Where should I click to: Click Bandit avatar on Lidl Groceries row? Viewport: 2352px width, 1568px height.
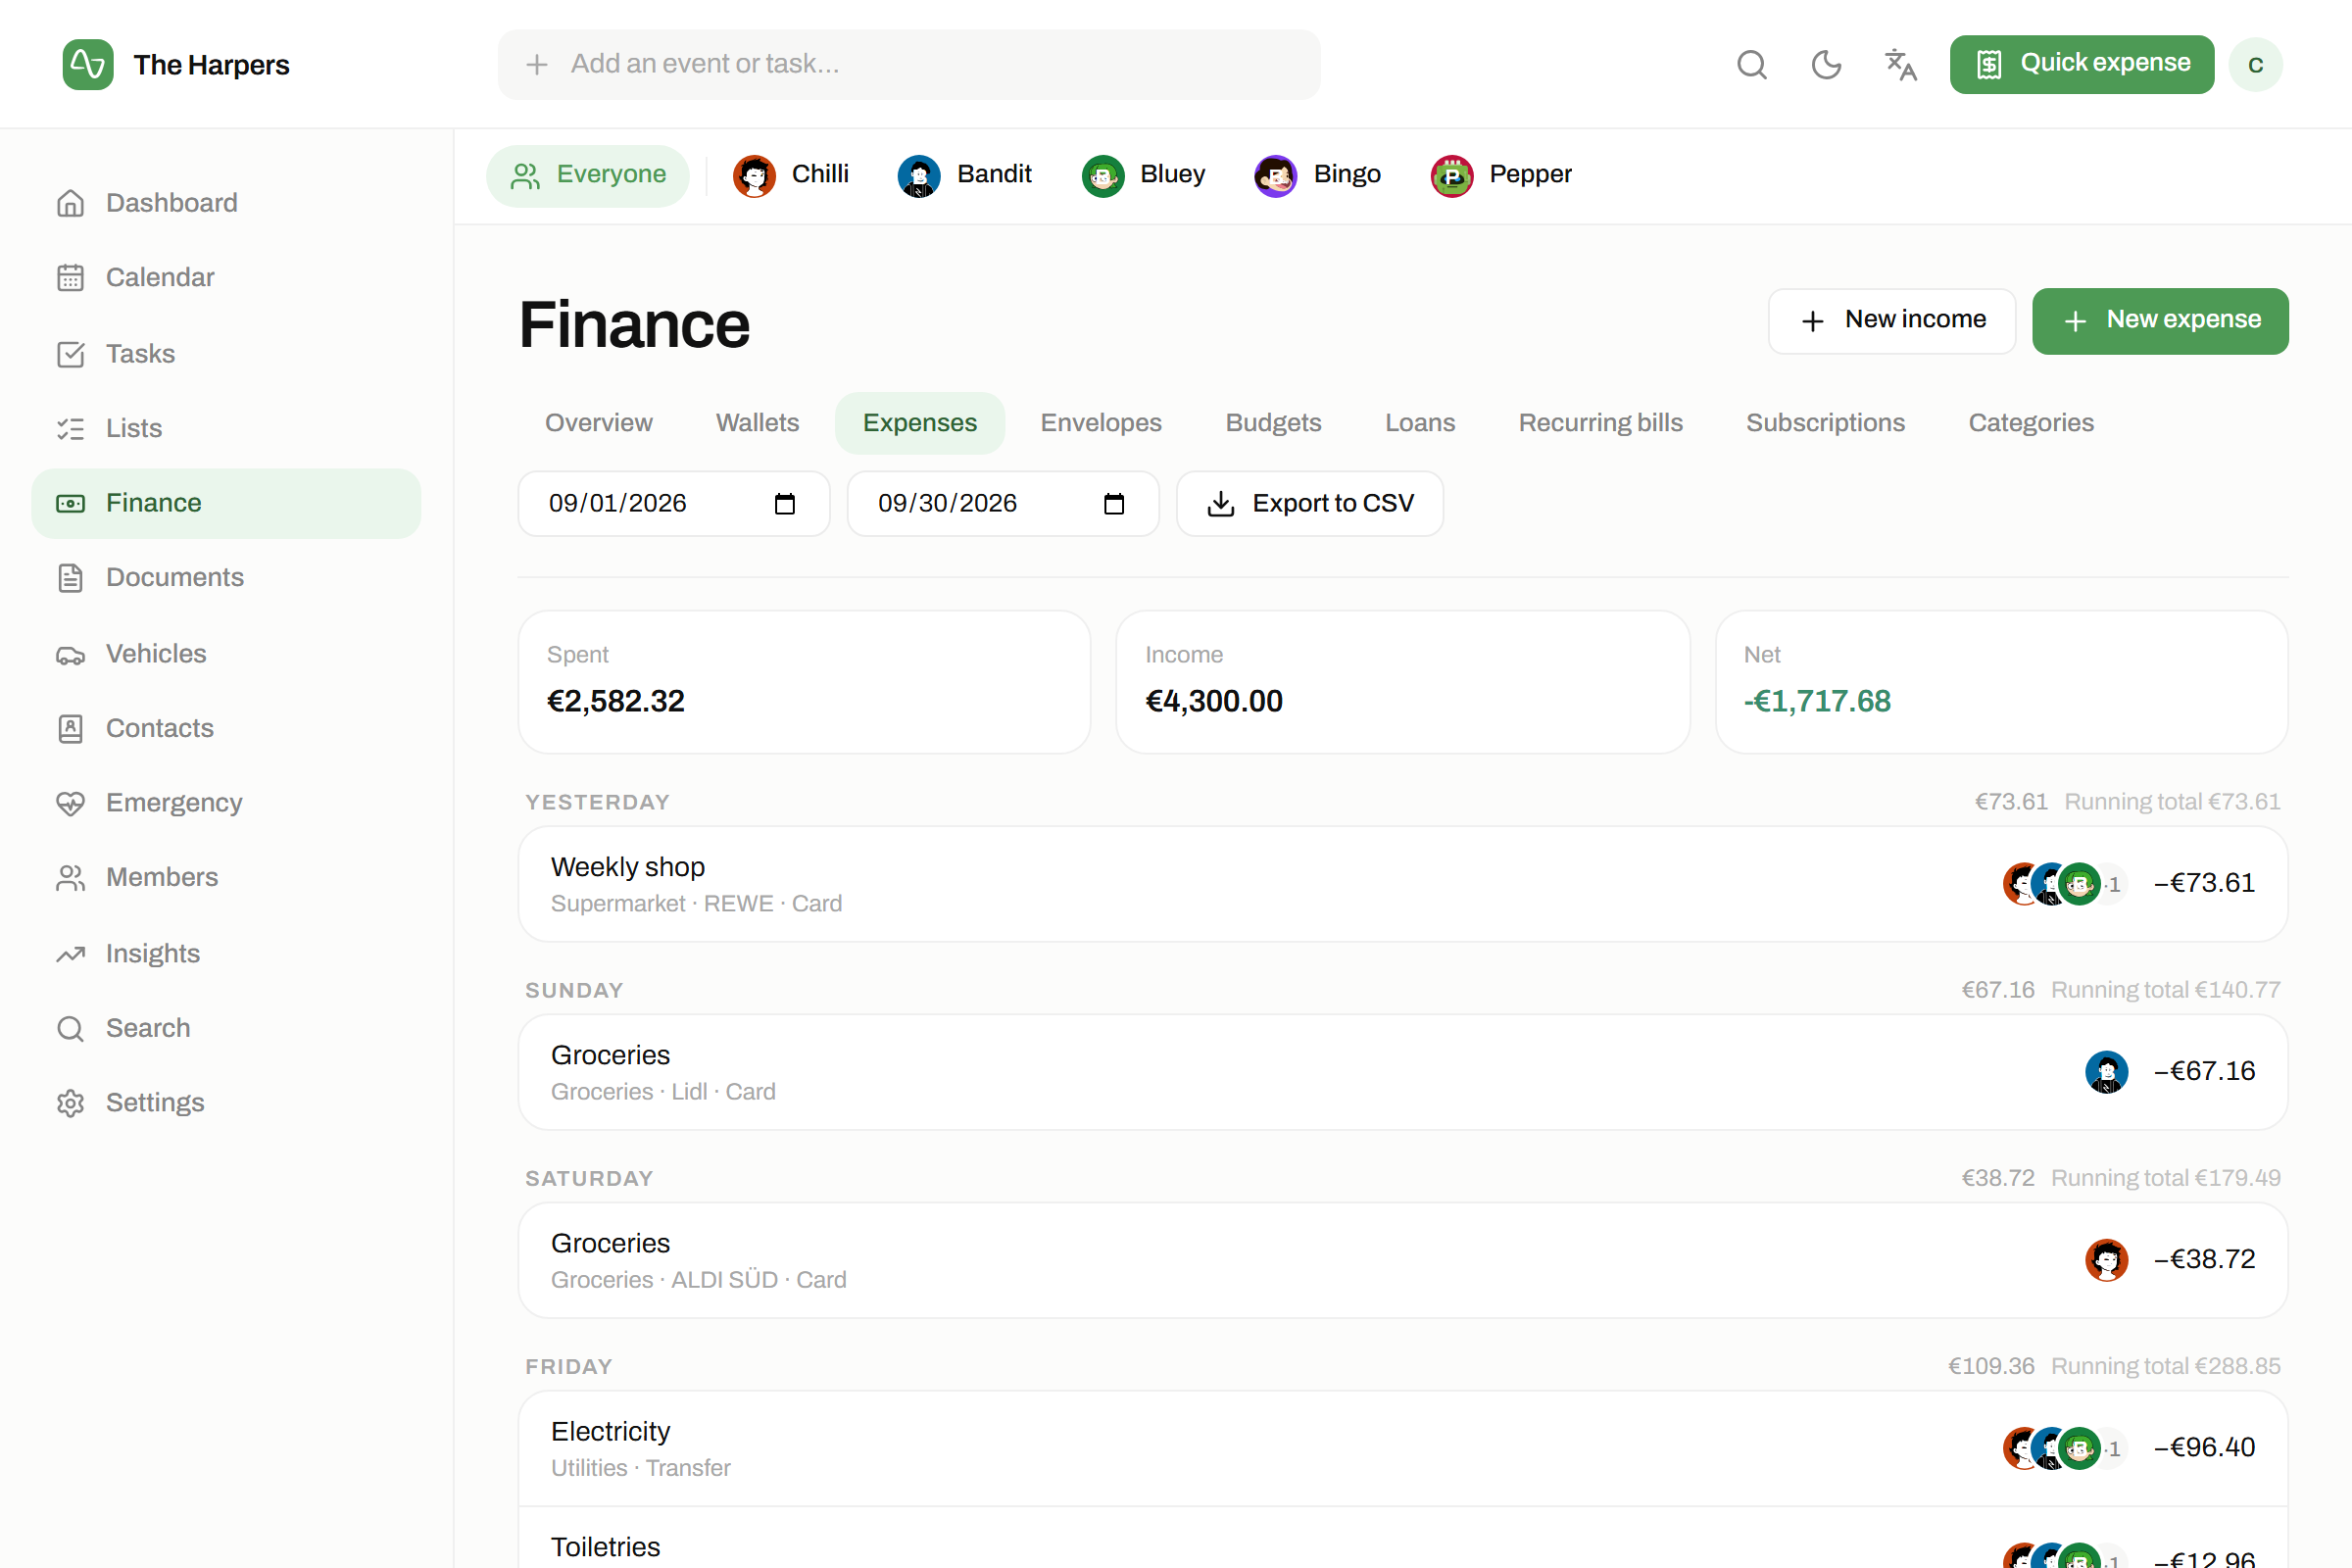click(x=2106, y=1072)
